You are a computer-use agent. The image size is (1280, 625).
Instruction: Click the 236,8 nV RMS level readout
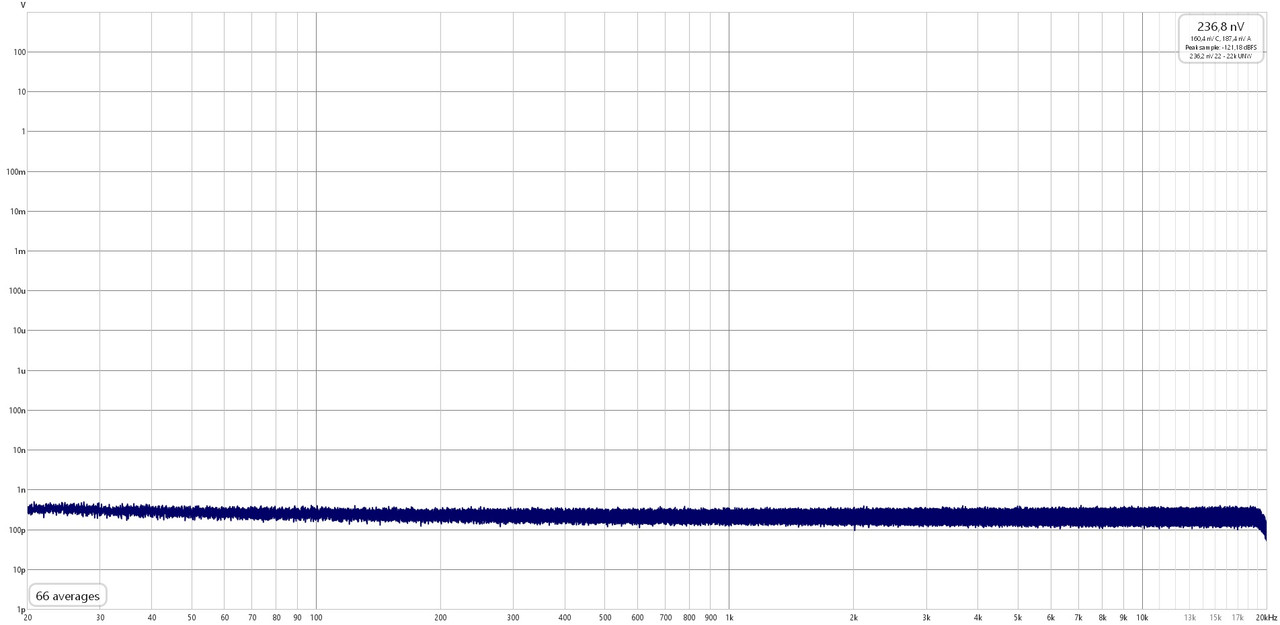point(1219,27)
